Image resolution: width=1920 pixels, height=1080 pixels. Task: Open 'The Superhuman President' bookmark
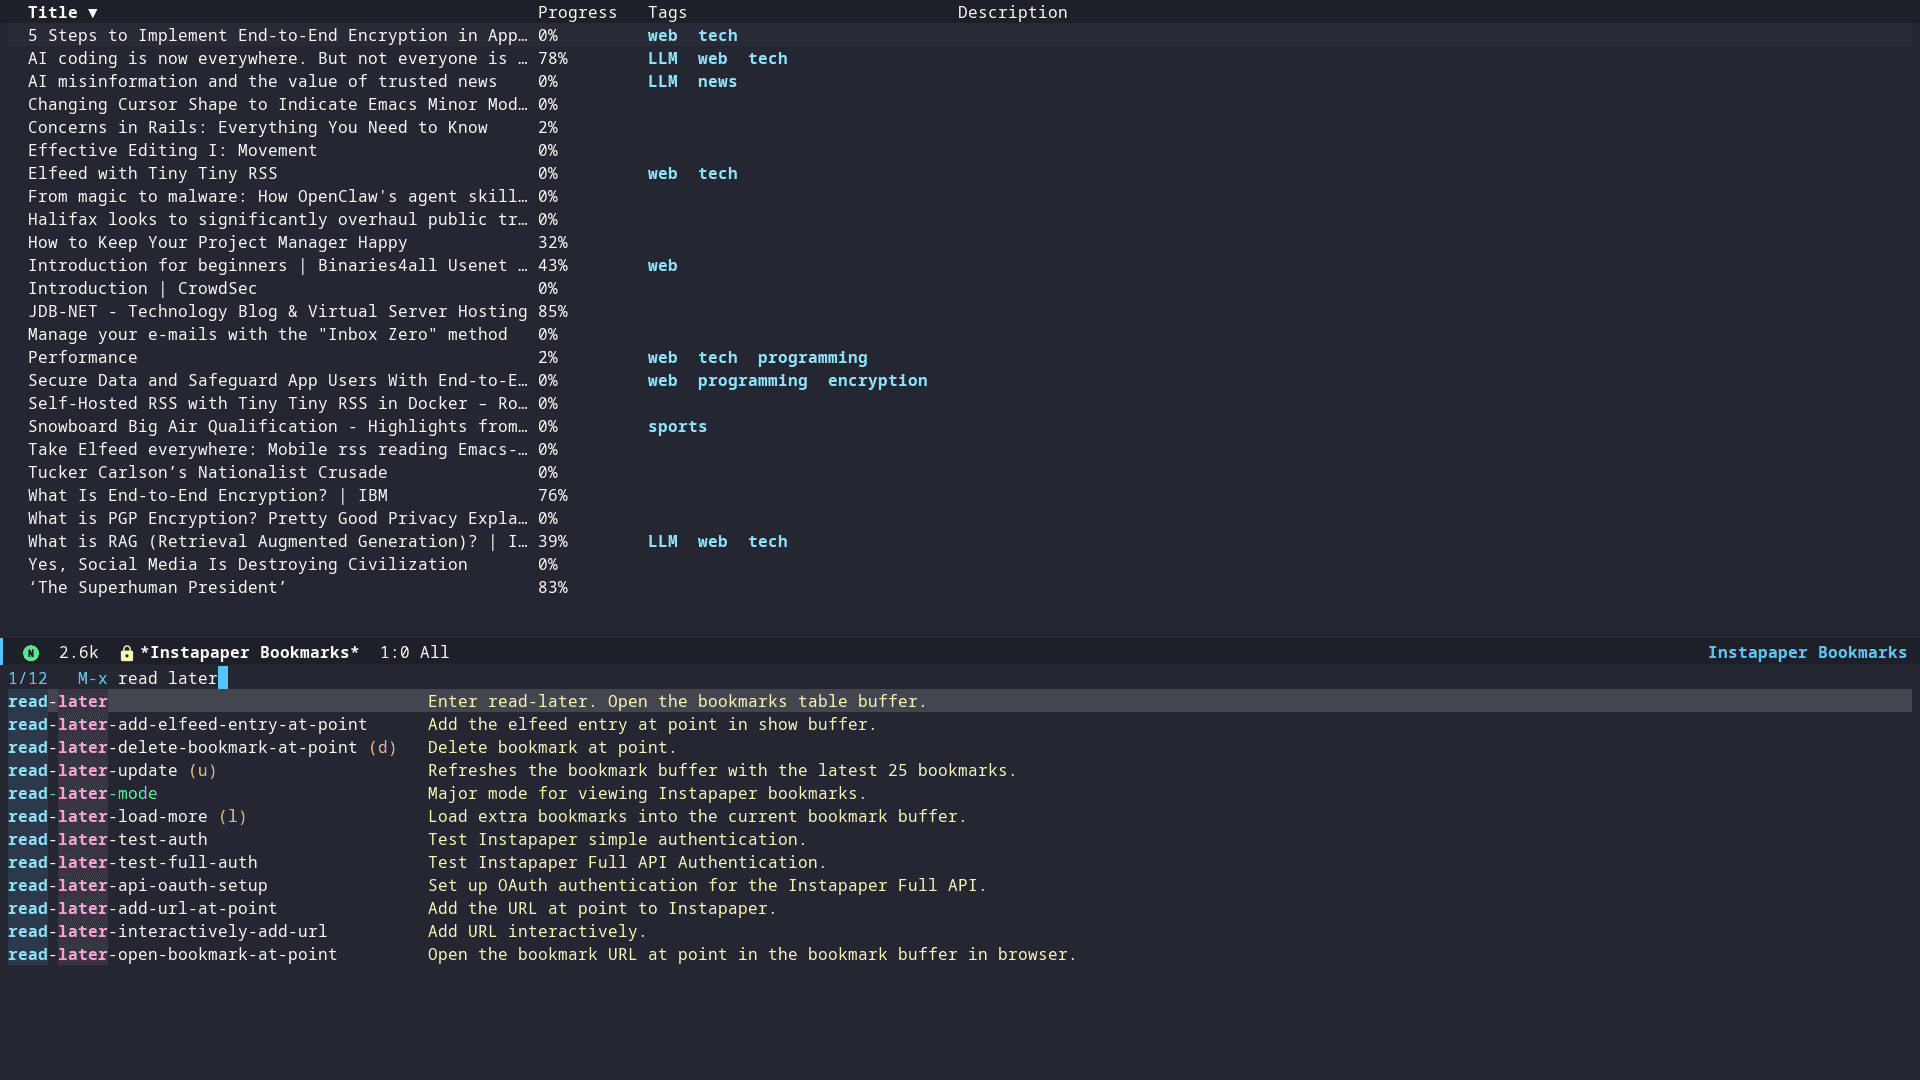[x=158, y=588]
